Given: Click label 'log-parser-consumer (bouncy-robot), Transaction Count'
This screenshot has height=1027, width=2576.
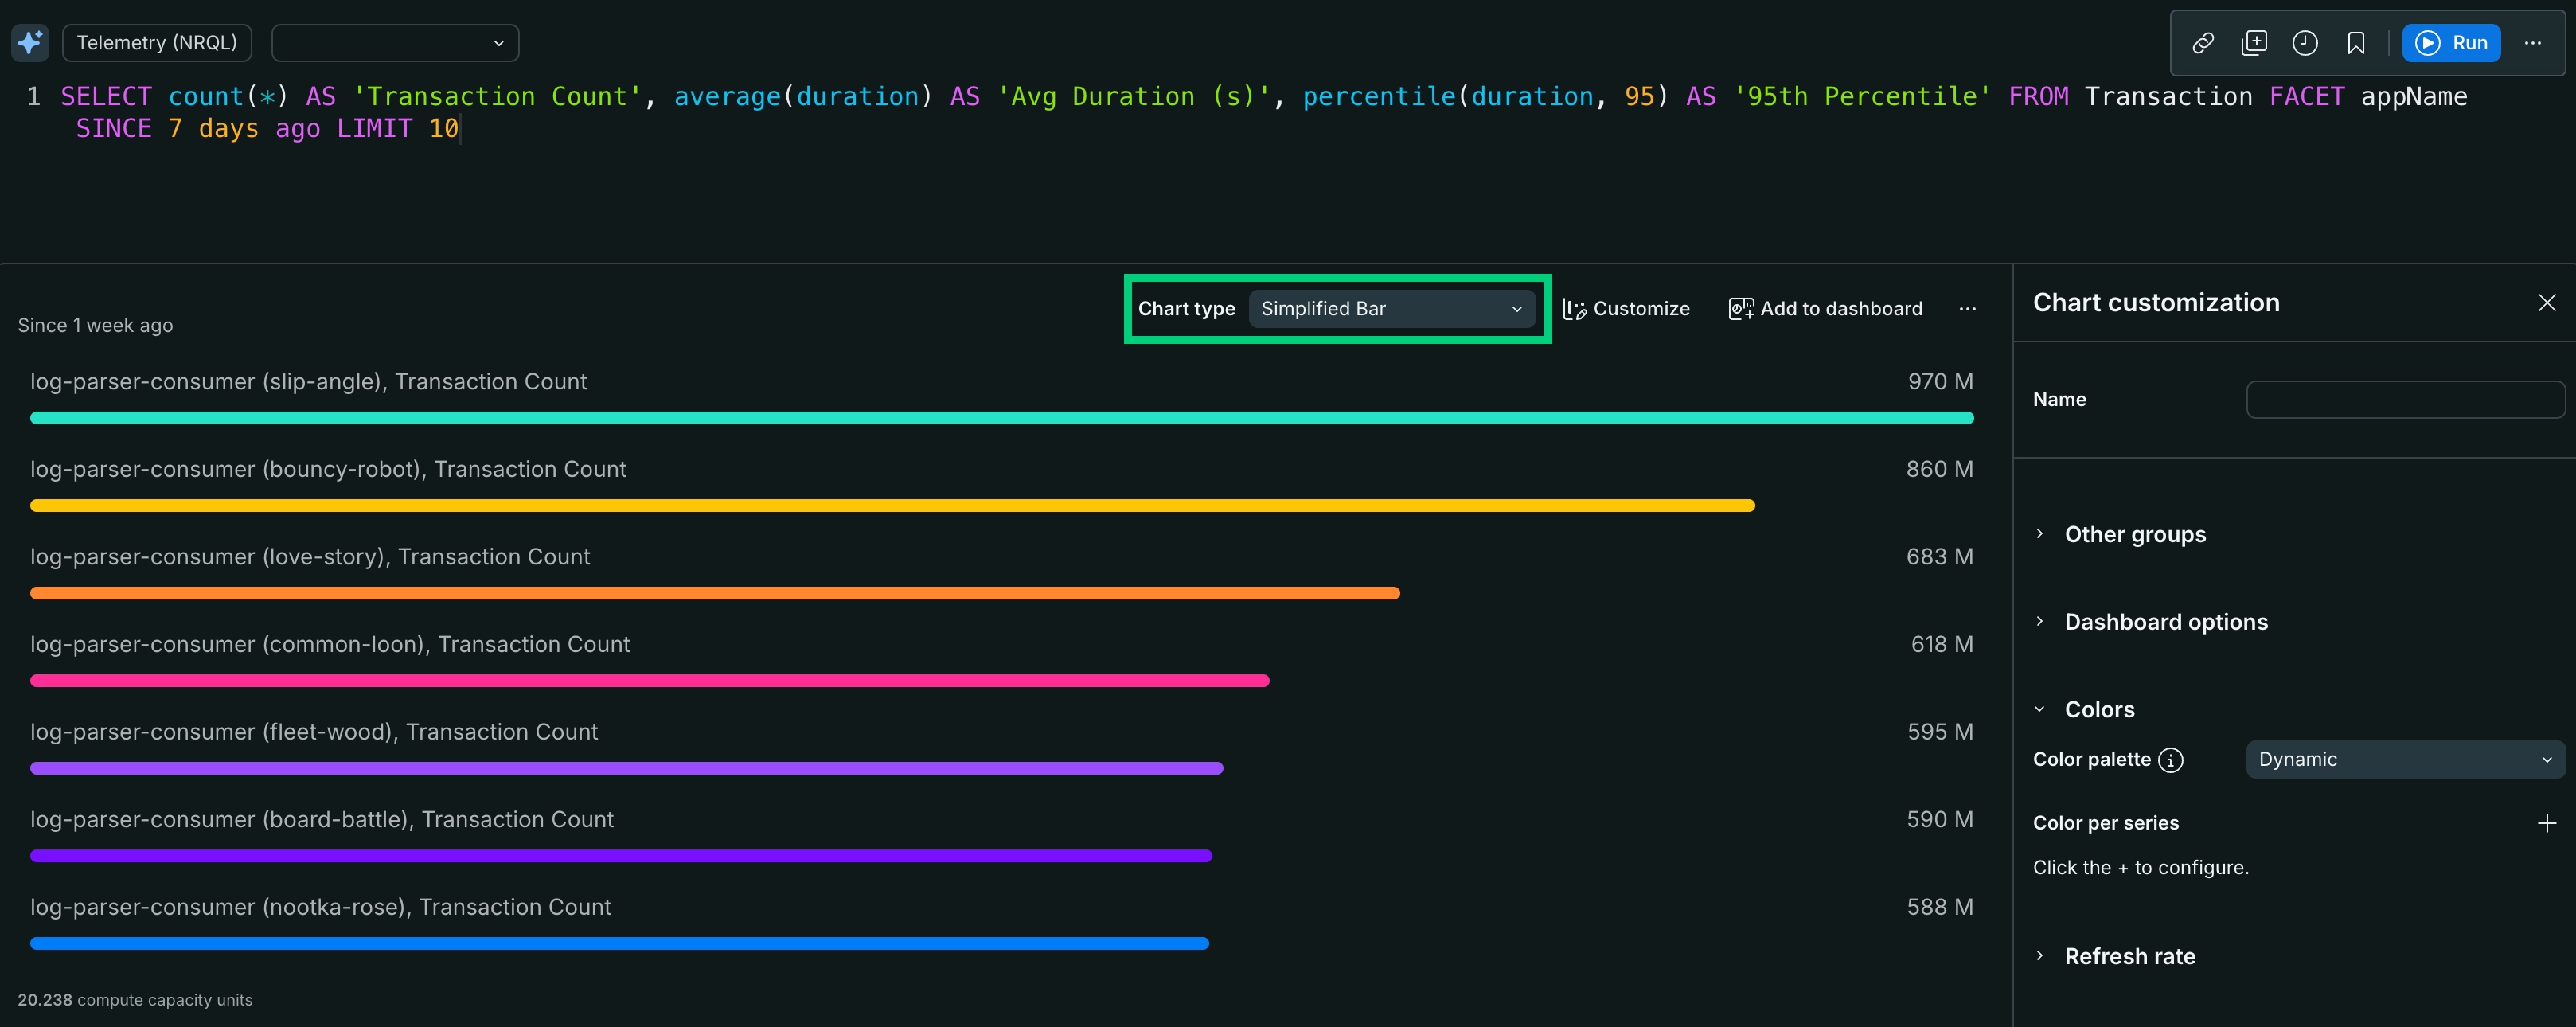Looking at the screenshot, I should pos(328,469).
